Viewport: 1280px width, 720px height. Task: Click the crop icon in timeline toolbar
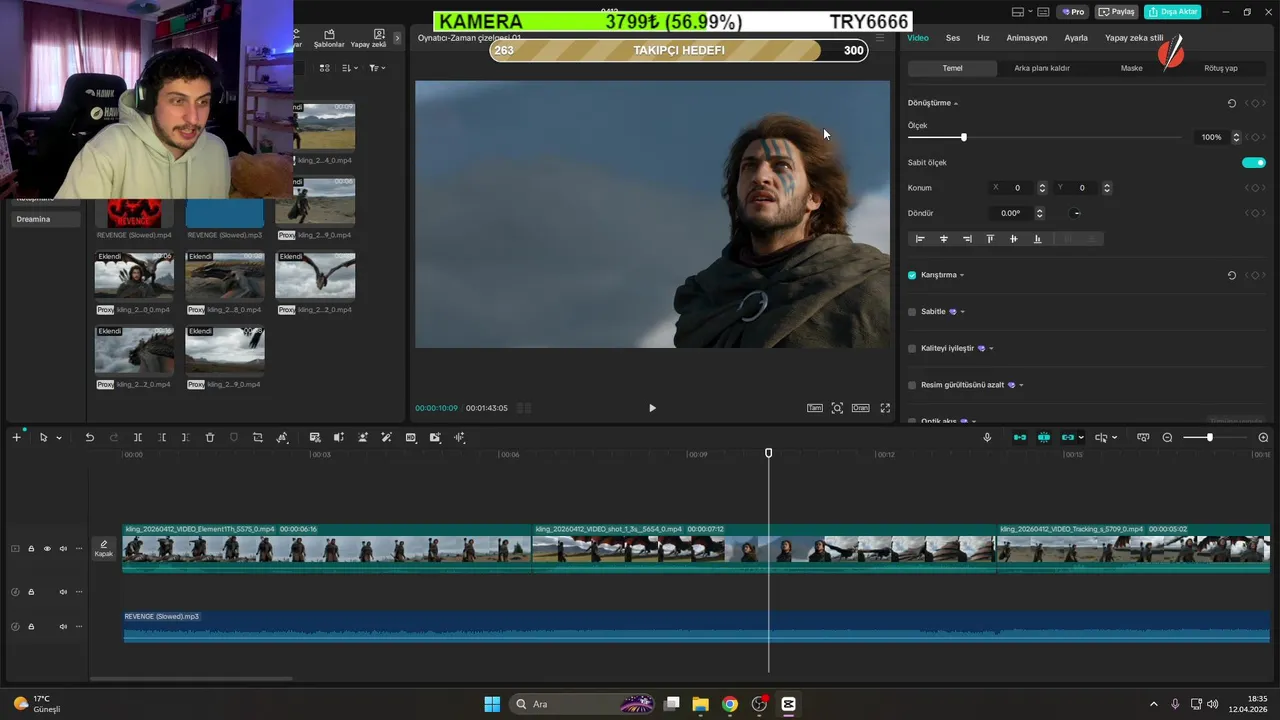(x=258, y=438)
